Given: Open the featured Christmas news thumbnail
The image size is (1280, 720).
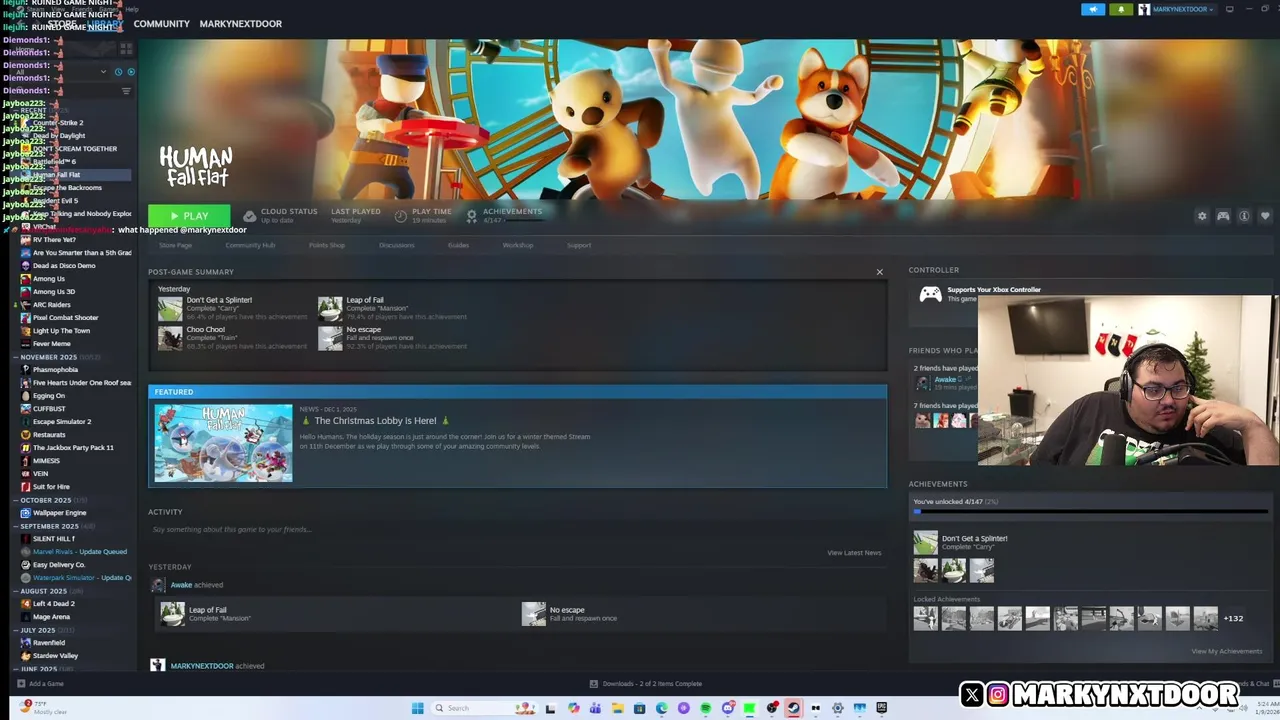Looking at the screenshot, I should click(x=223, y=443).
